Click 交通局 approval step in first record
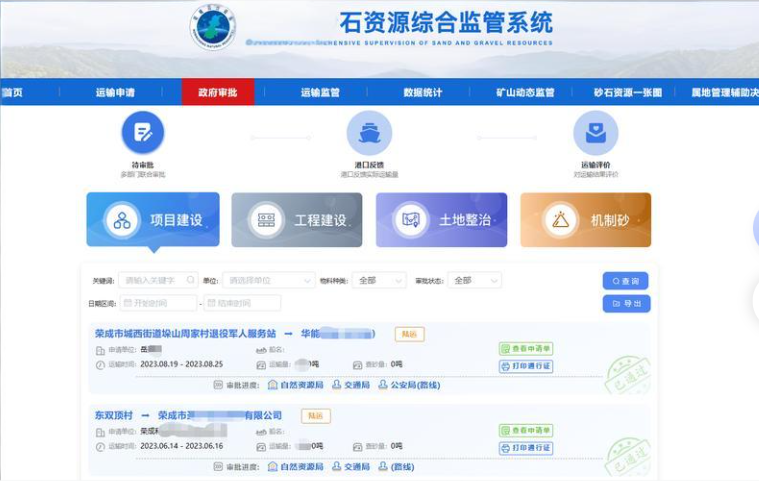 pyautogui.click(x=351, y=385)
